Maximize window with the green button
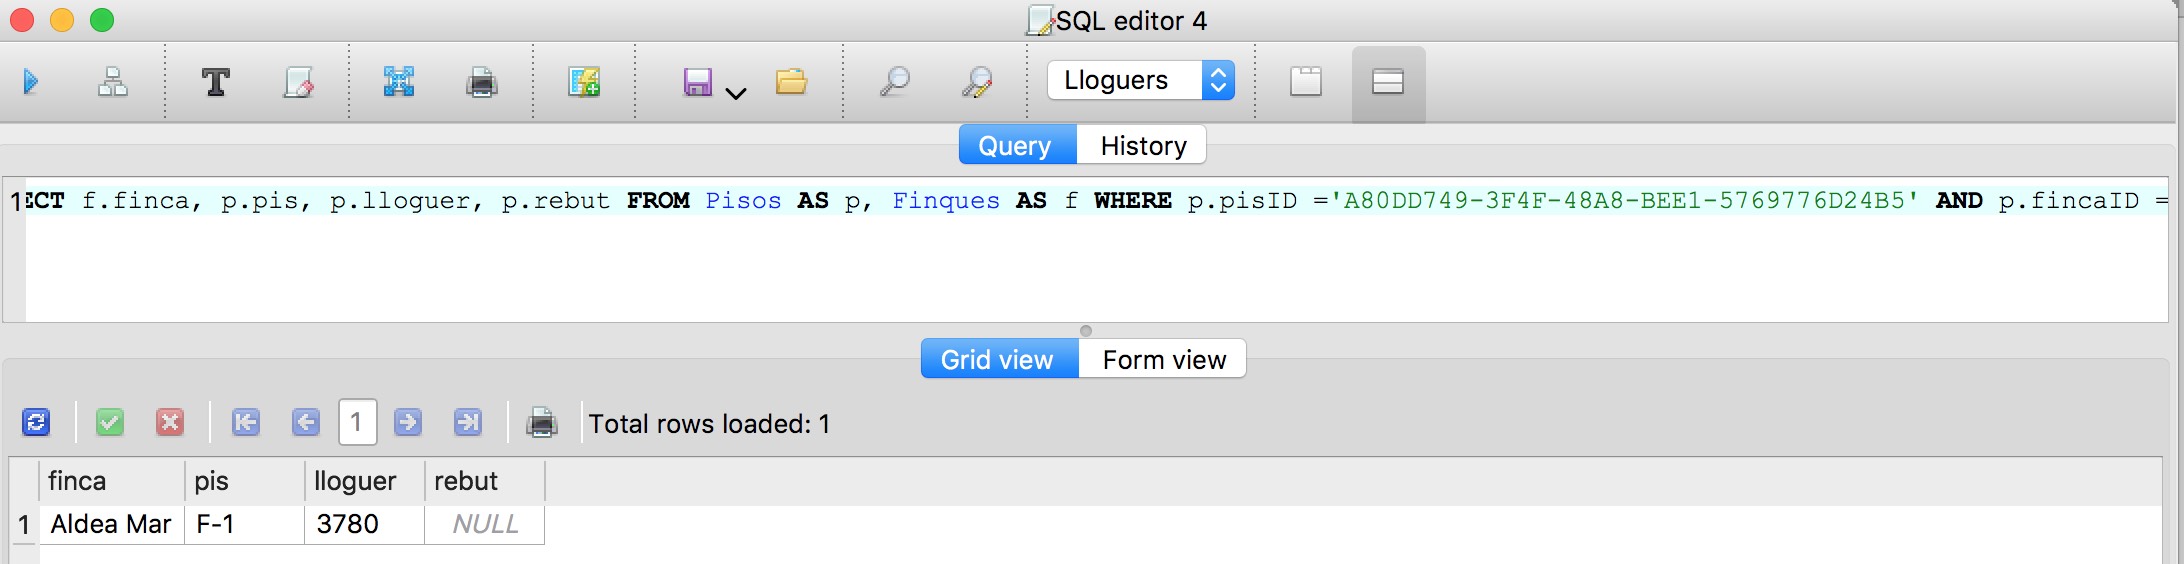The height and width of the screenshot is (564, 2184). point(102,20)
